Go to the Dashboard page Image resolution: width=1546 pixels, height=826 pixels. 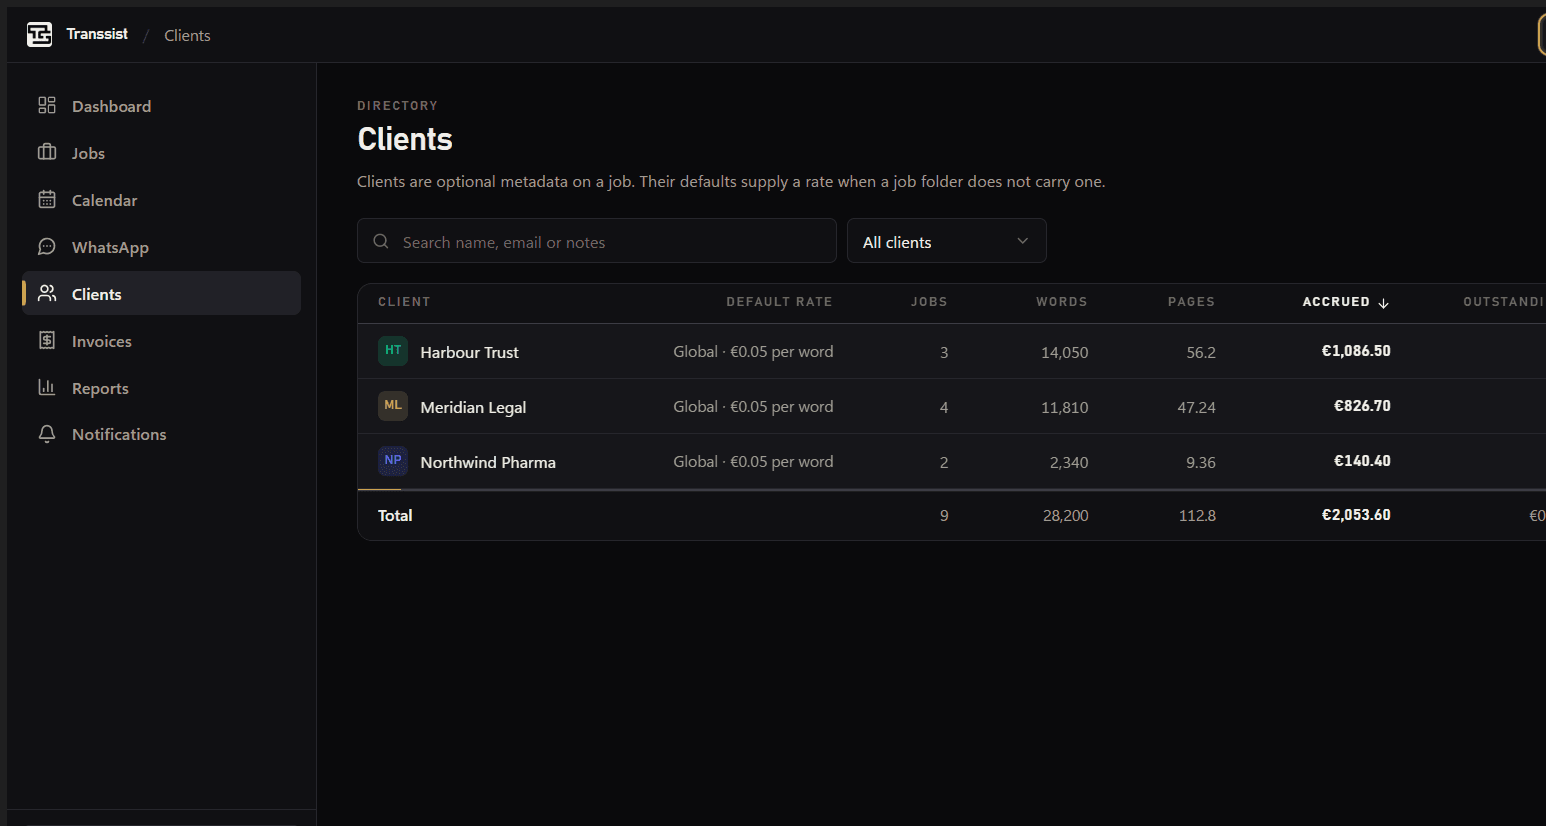[162, 106]
